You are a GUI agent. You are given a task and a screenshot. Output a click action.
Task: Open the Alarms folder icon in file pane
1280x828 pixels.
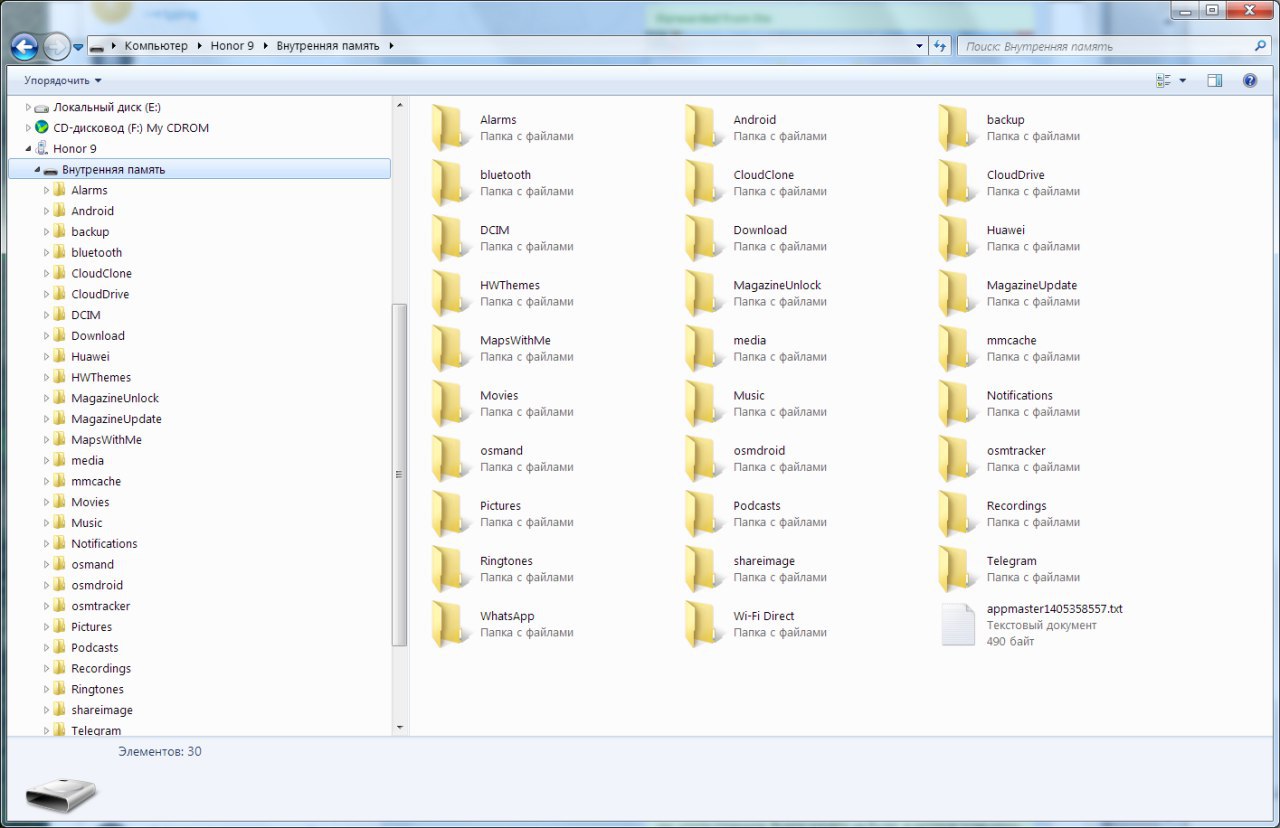point(451,128)
